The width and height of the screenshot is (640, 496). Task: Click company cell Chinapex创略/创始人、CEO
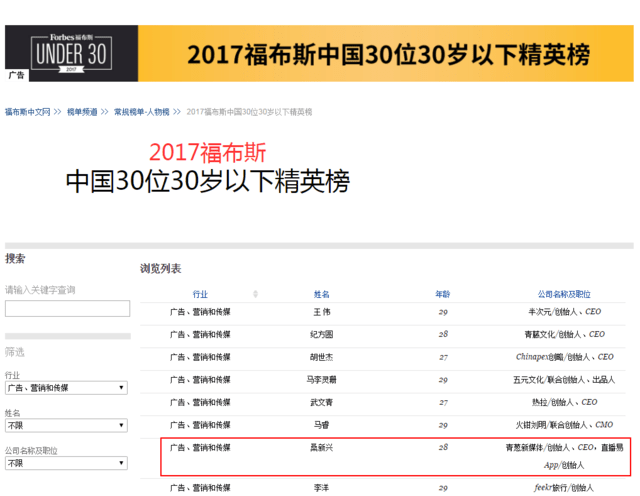(x=564, y=357)
